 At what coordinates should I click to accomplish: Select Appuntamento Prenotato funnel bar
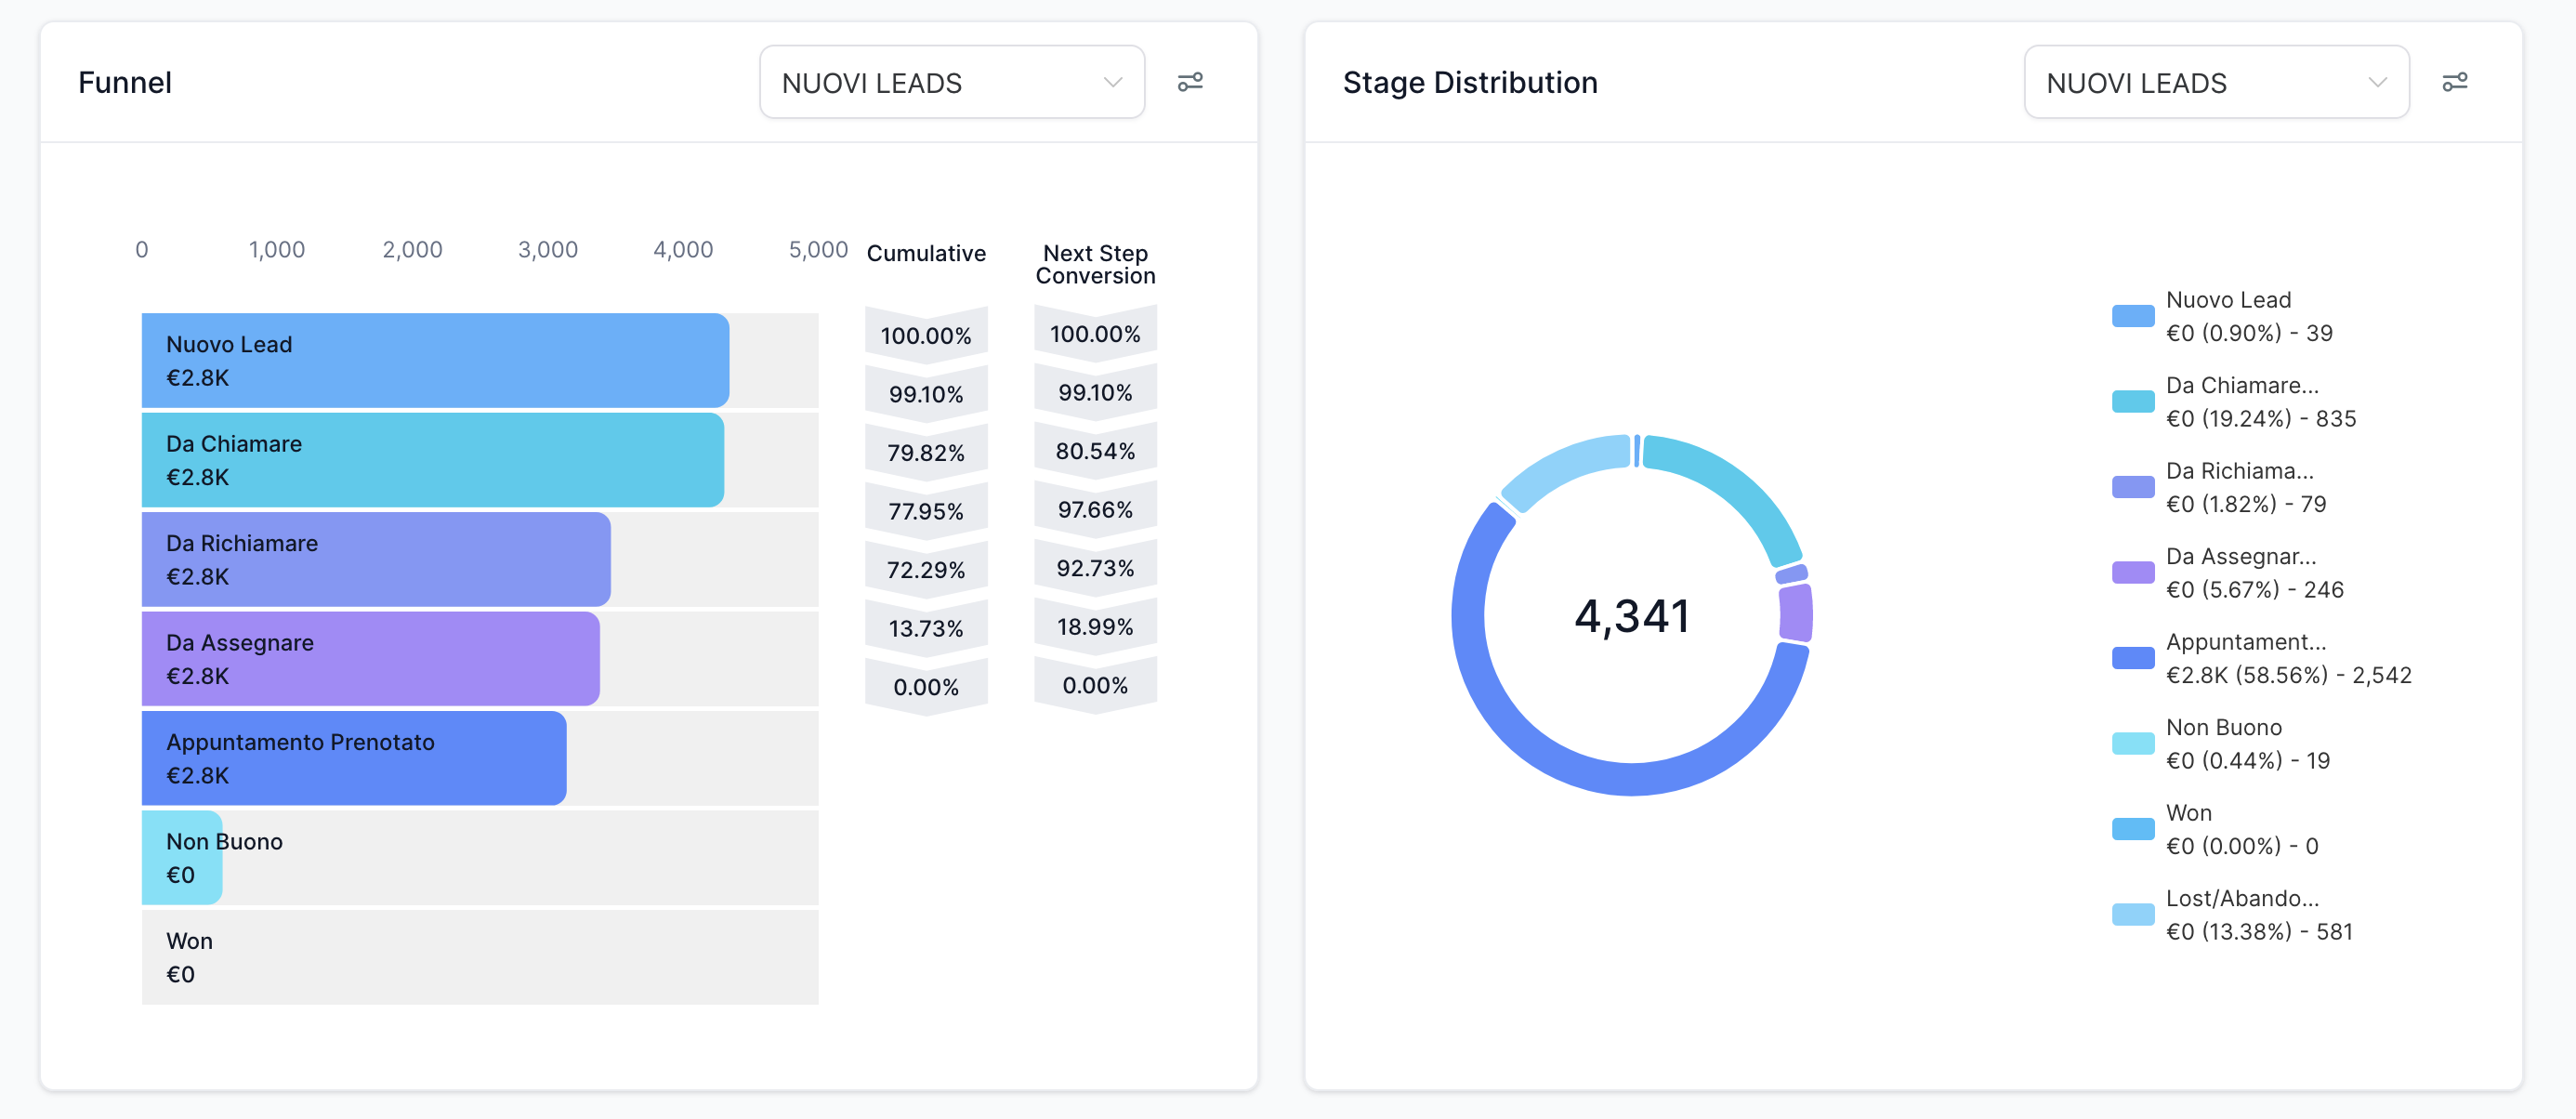354,758
